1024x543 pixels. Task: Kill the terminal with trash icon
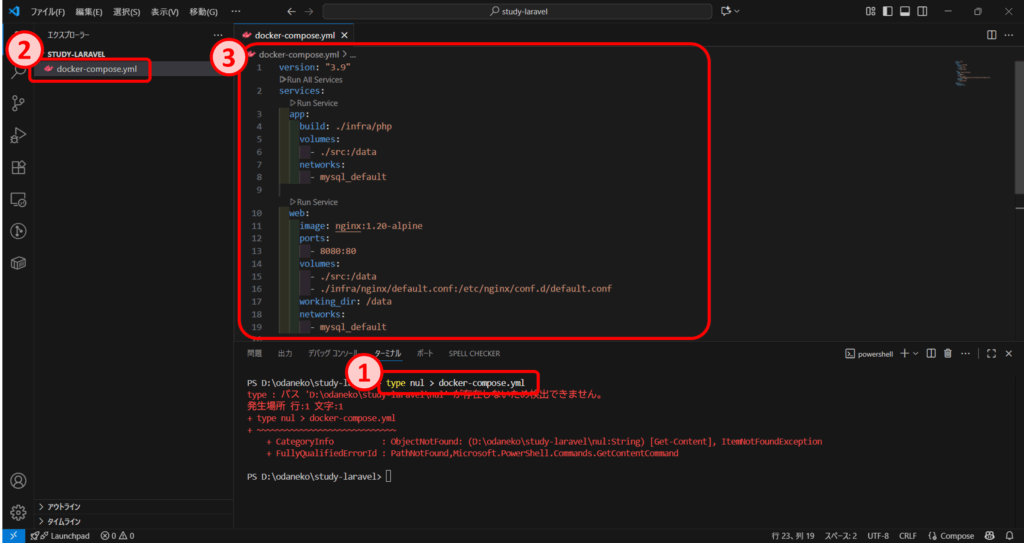(947, 353)
